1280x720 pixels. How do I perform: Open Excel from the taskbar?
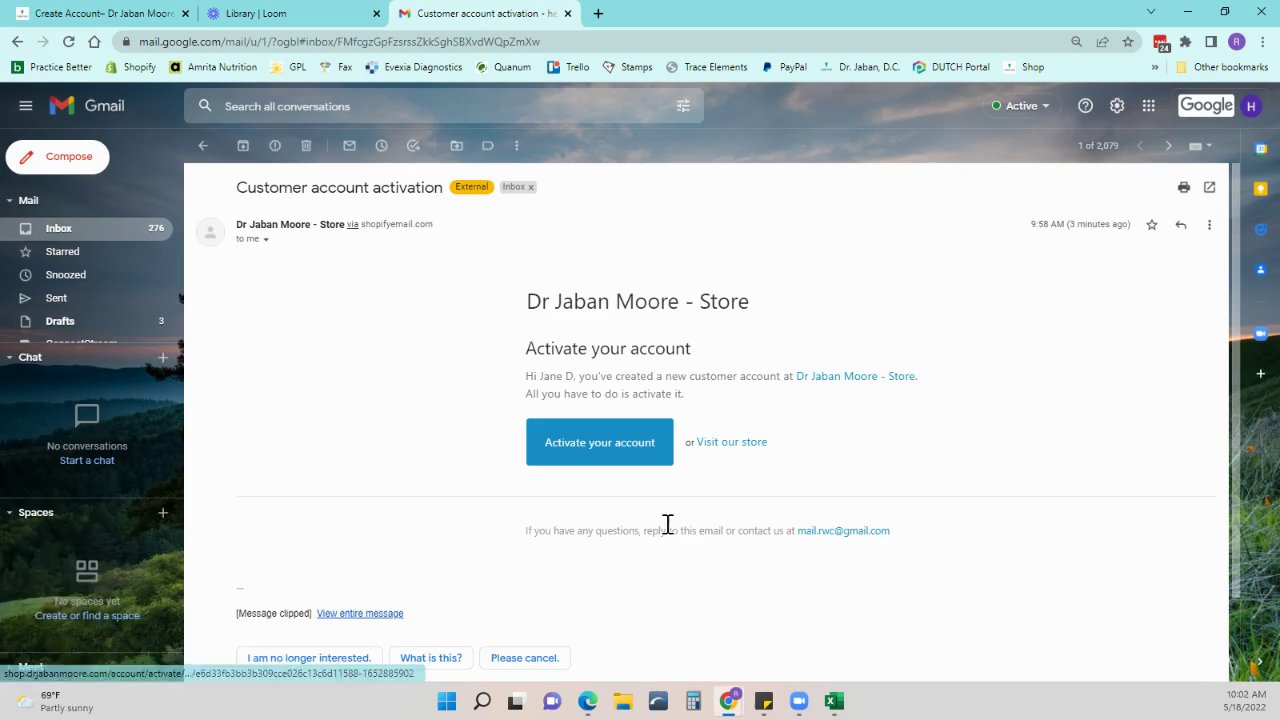pyautogui.click(x=834, y=702)
